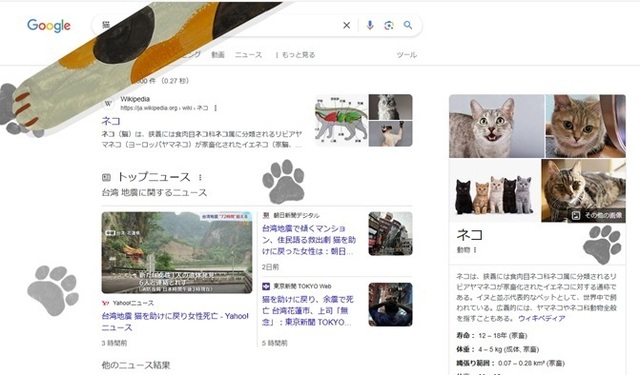The width and height of the screenshot is (640, 375).
Task: Click the 縄張り範囲 label in knowledge panel
Action: [x=476, y=363]
